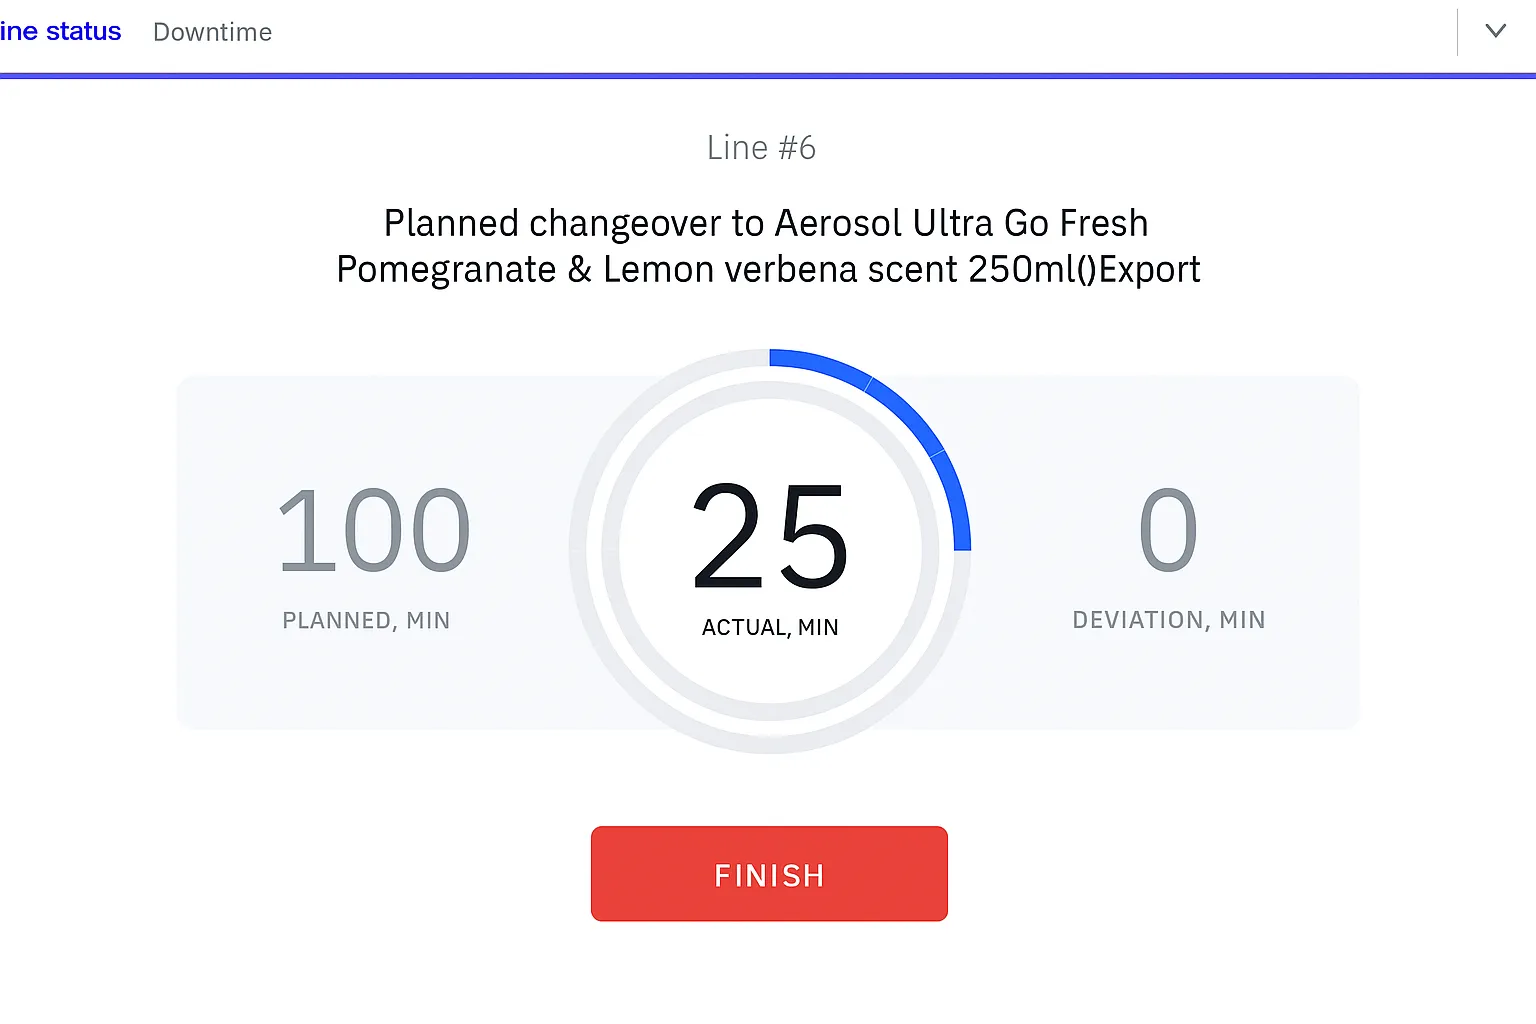
Task: Click the DEVIATION, MIN label
Action: [1169, 620]
